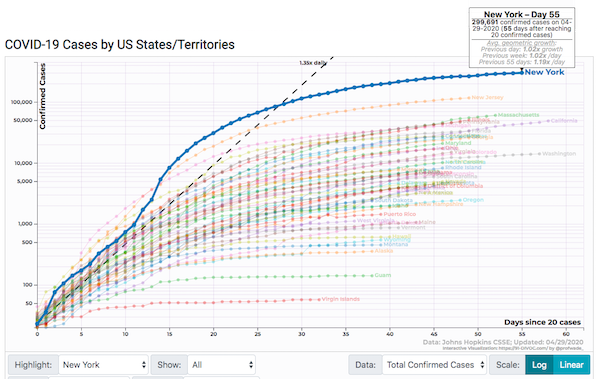Viewport: 600px width, 379px height.
Task: Click the Virgin Islands series label
Action: pyautogui.click(x=341, y=299)
